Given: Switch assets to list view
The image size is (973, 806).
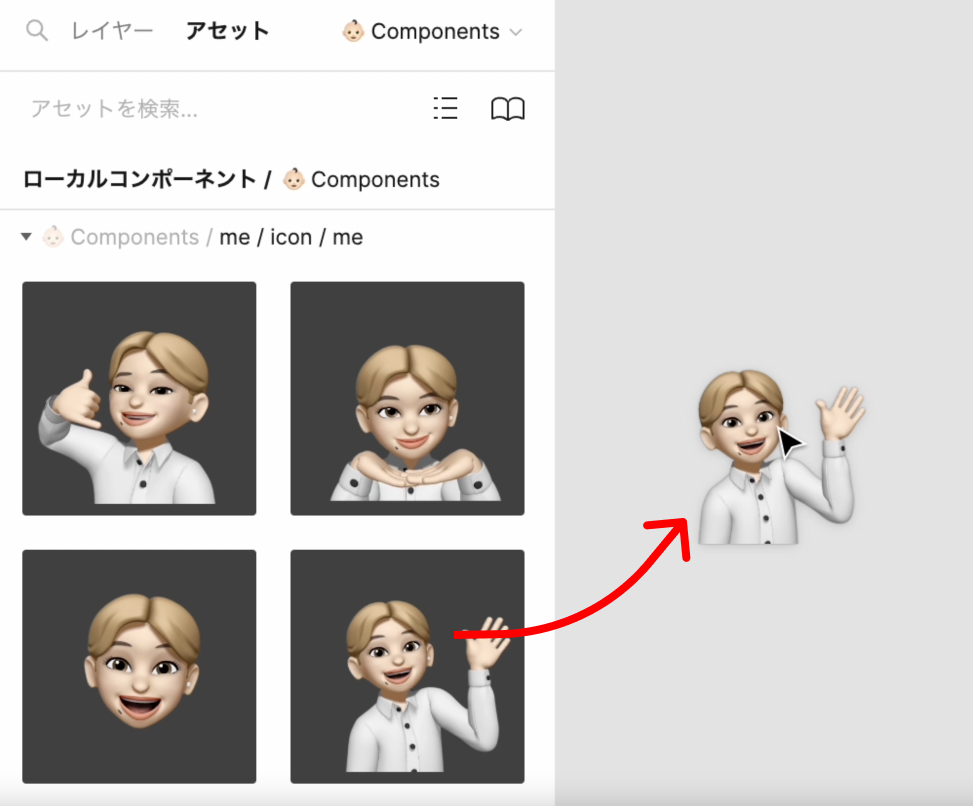Looking at the screenshot, I should [x=446, y=109].
